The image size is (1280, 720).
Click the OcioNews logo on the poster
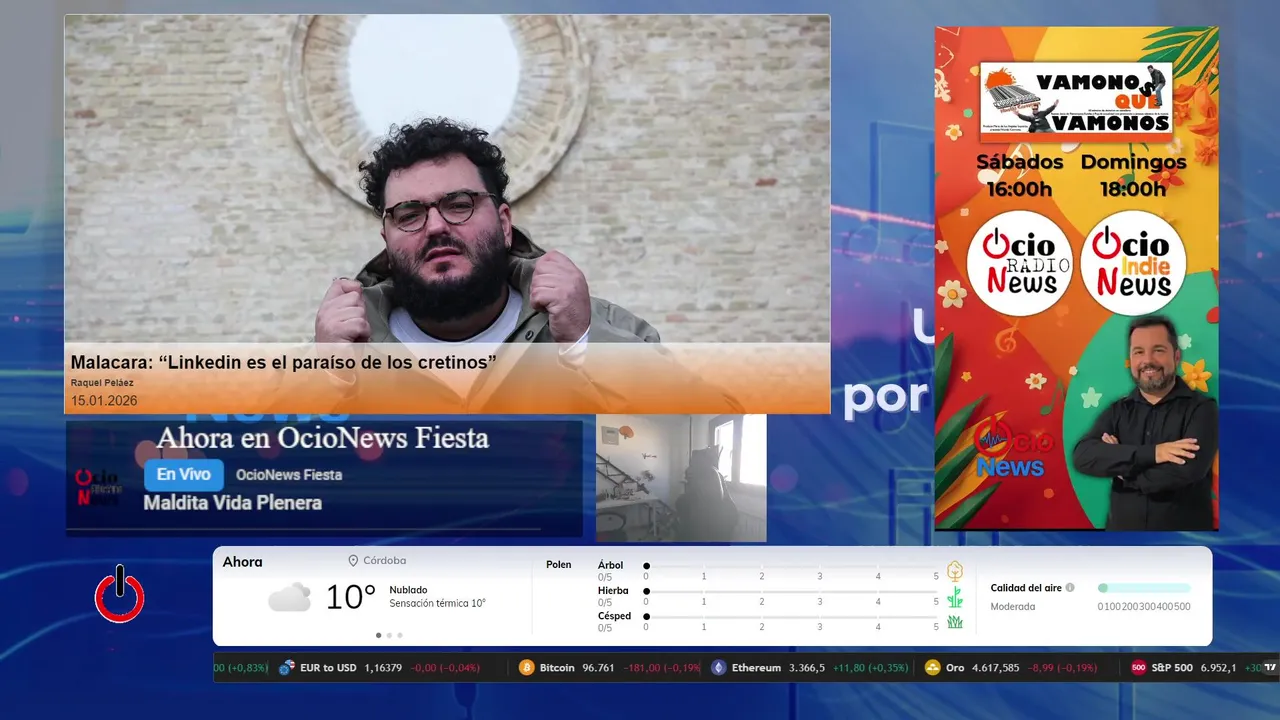1013,450
